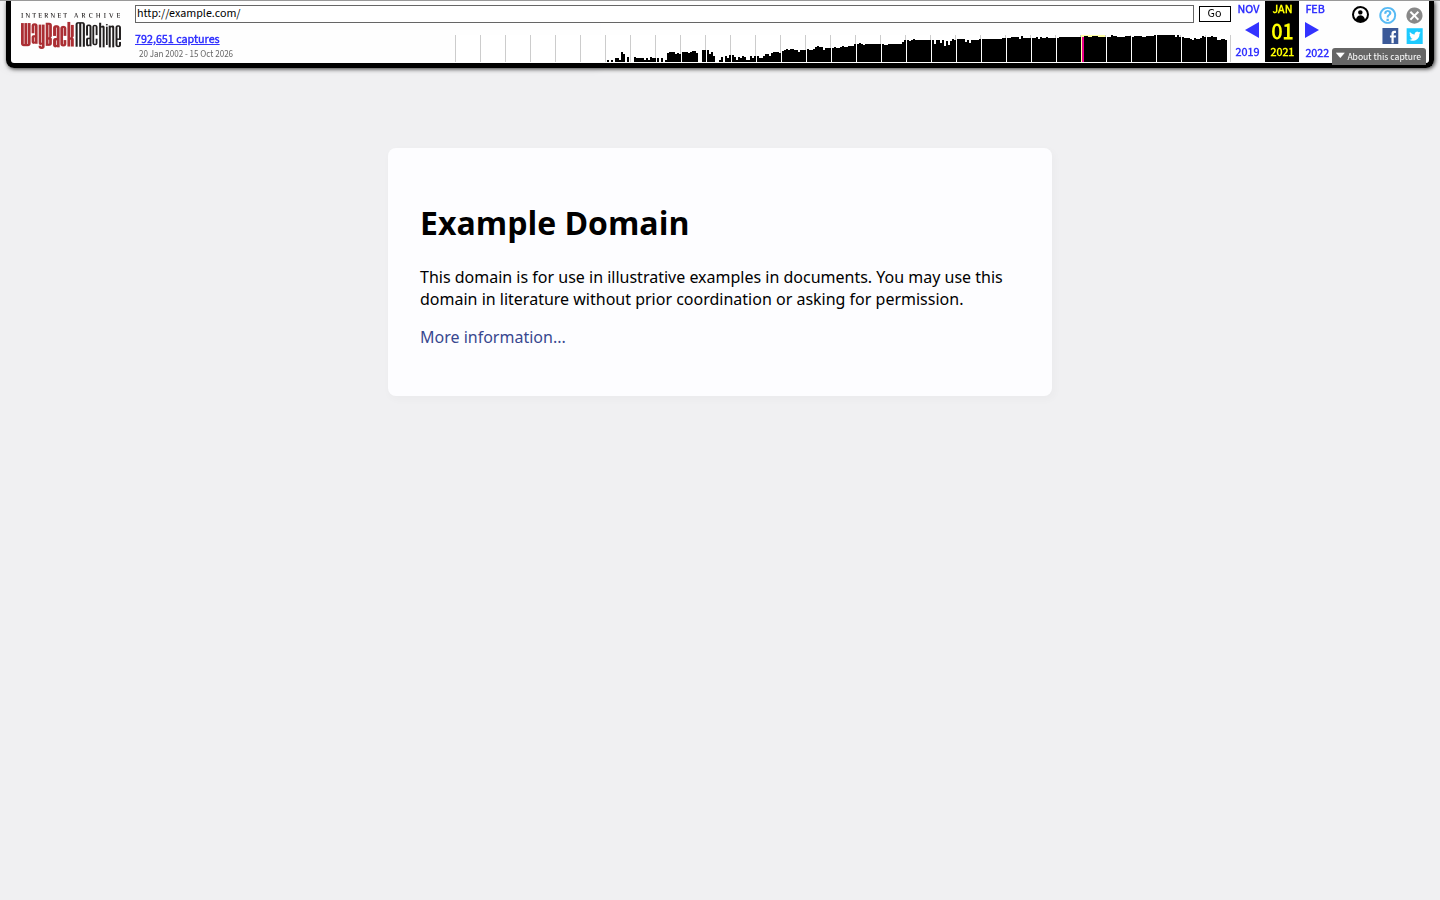Jump to NOV previous month capture
Image resolution: width=1440 pixels, height=900 pixels.
pos(1248,9)
